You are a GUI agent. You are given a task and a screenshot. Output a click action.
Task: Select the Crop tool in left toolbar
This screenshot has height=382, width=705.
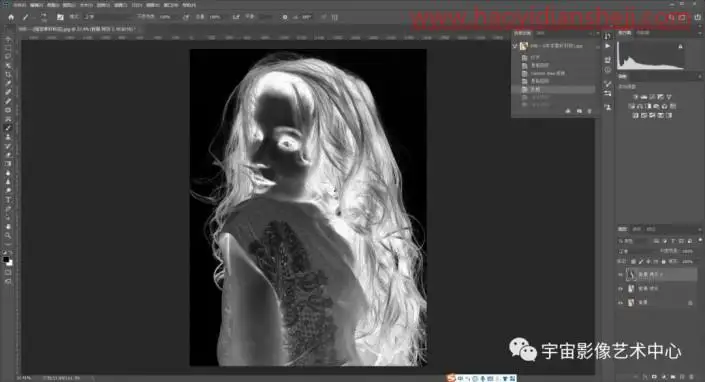(8, 74)
